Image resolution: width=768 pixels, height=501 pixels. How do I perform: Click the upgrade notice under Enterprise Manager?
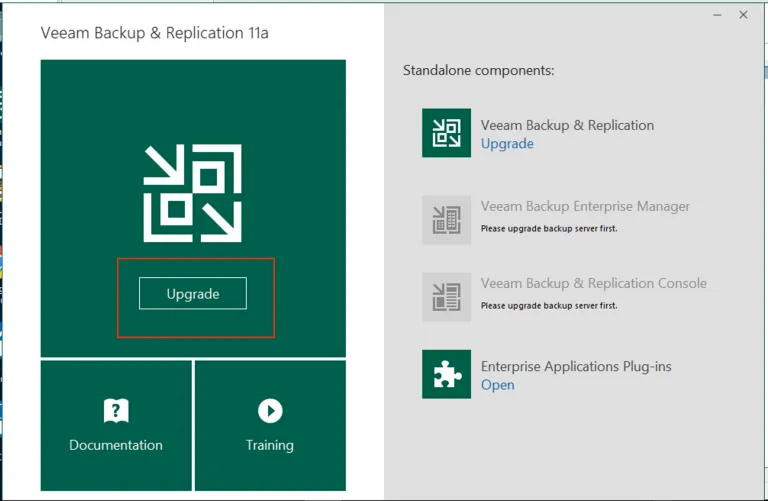tap(549, 228)
